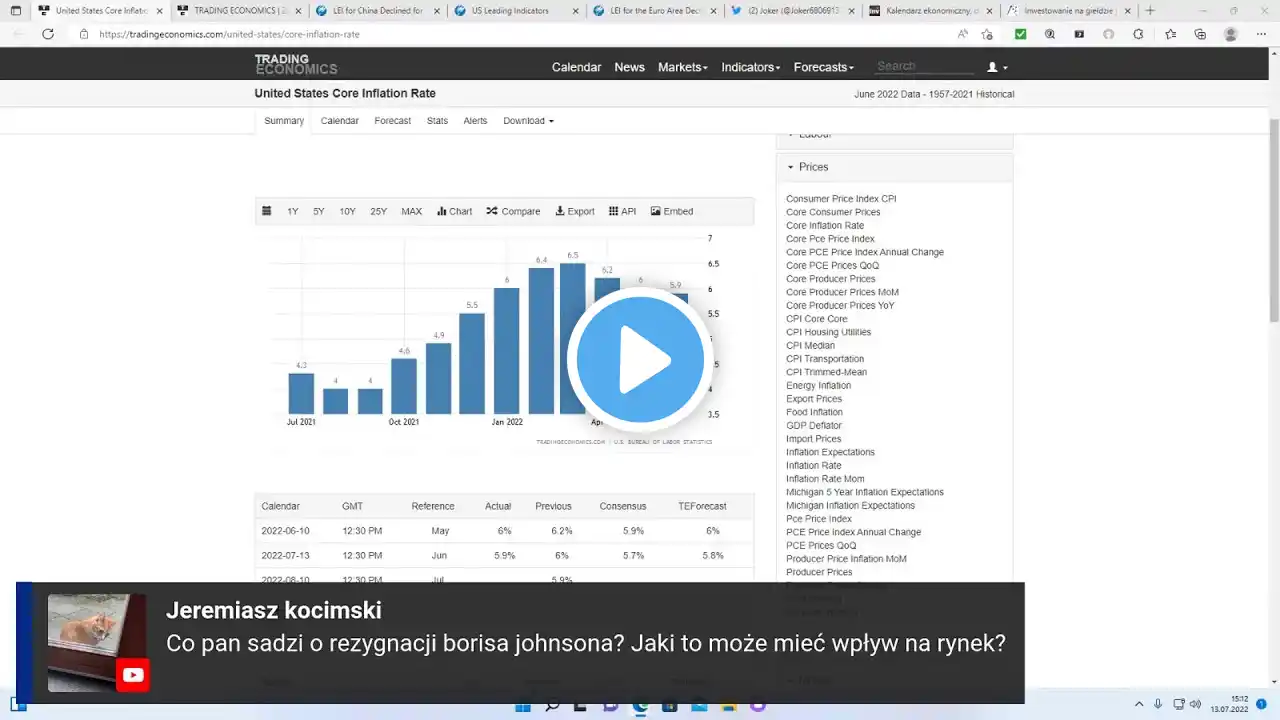Expand the Markets dropdown menu
The image size is (1280, 720).
[x=682, y=67]
